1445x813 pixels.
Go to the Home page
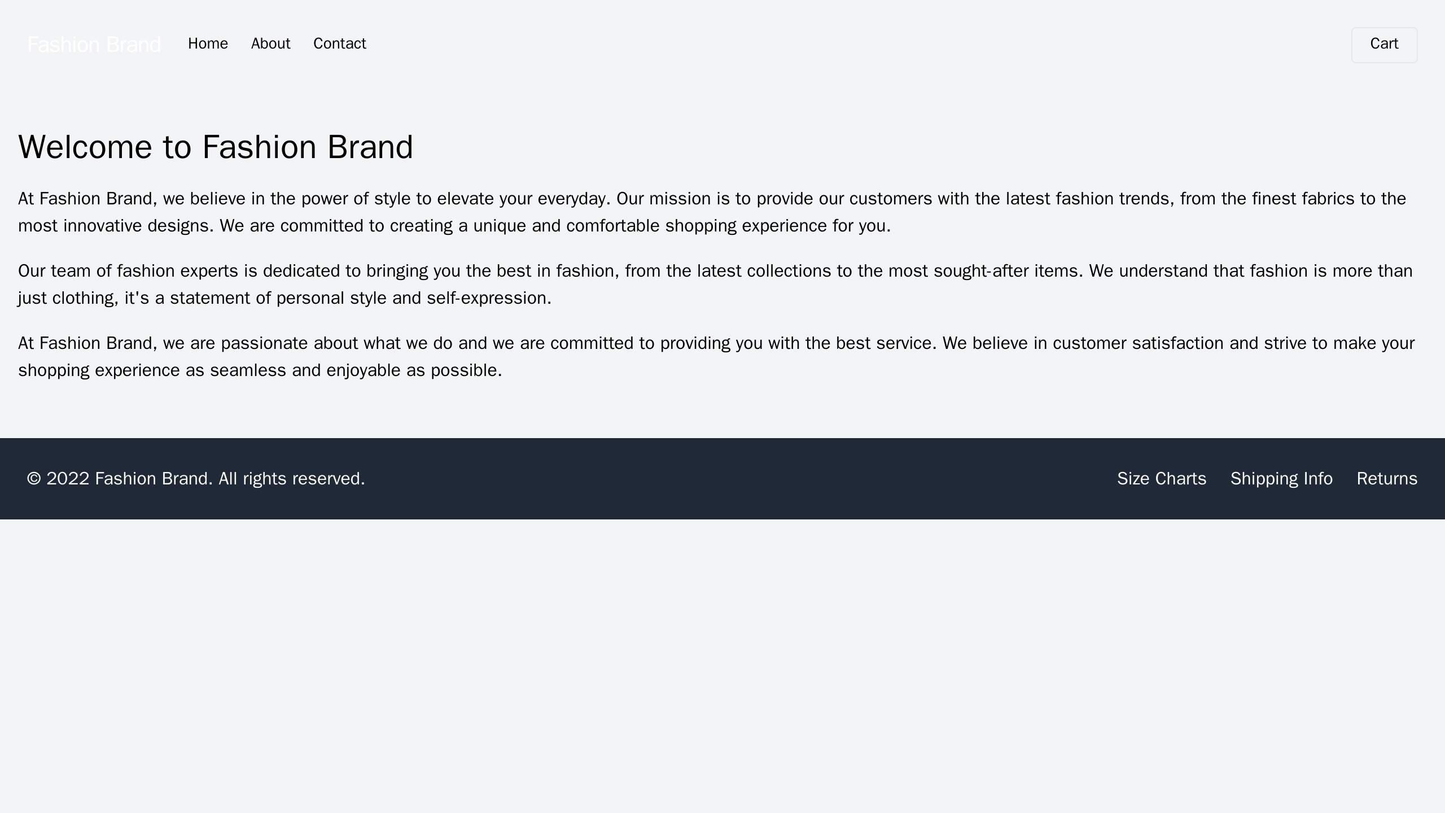(x=208, y=44)
